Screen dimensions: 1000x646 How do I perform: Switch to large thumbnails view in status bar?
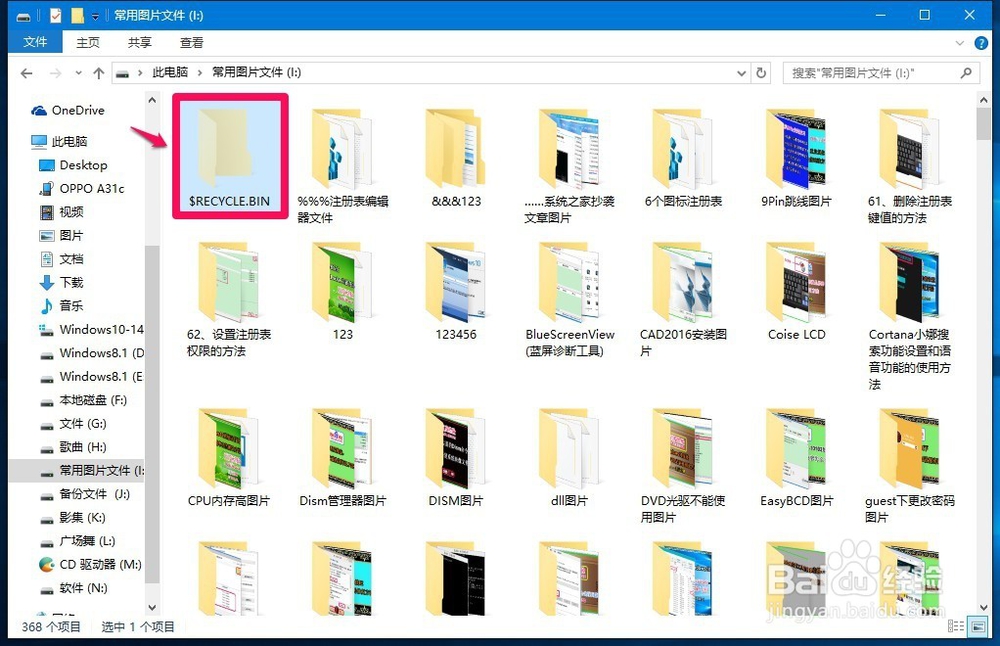tap(978, 627)
